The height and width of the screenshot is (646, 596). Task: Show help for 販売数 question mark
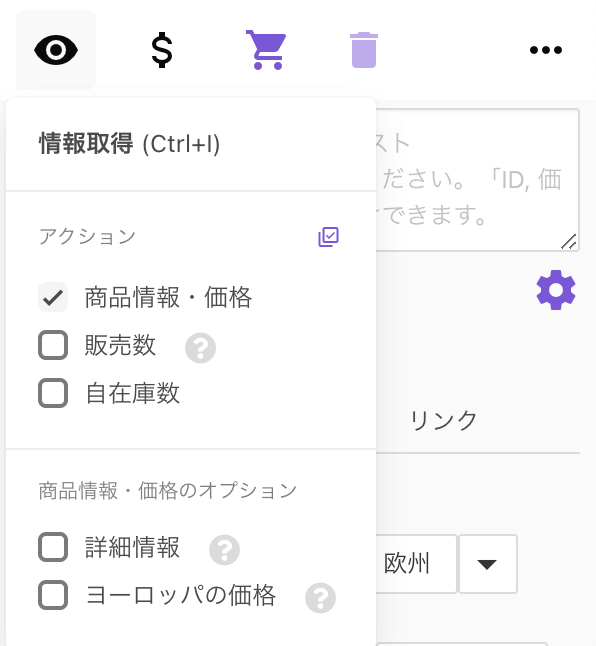pos(200,348)
